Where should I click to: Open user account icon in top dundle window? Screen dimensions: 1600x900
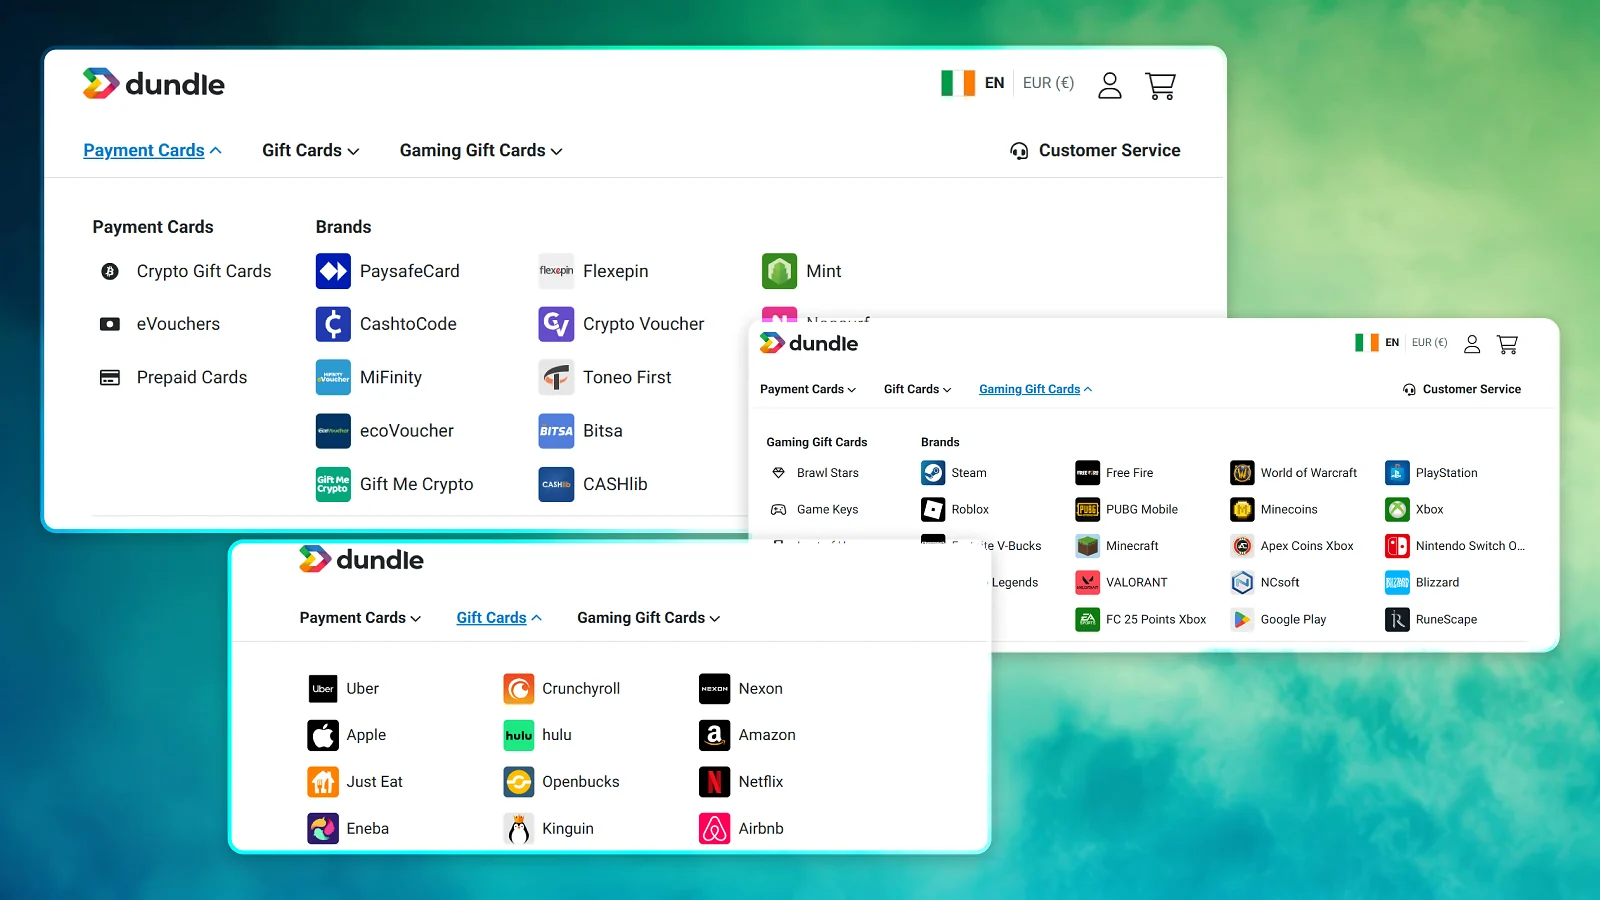coord(1110,85)
